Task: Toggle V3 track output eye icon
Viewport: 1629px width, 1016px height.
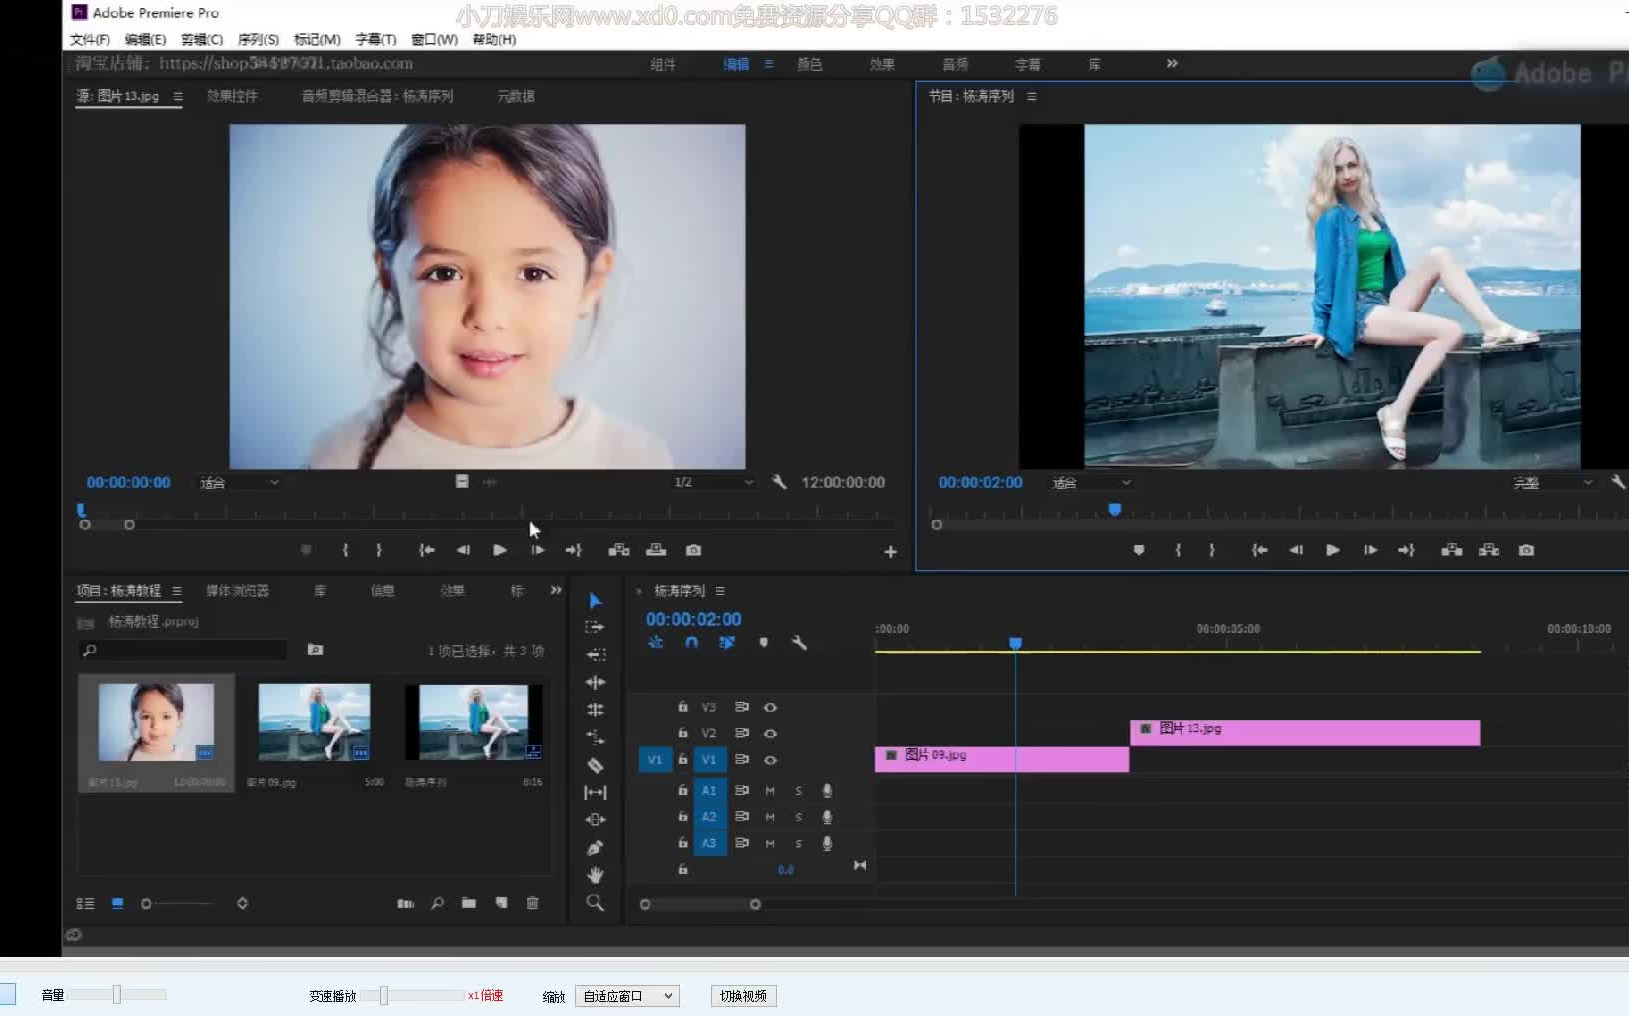Action: 770,707
